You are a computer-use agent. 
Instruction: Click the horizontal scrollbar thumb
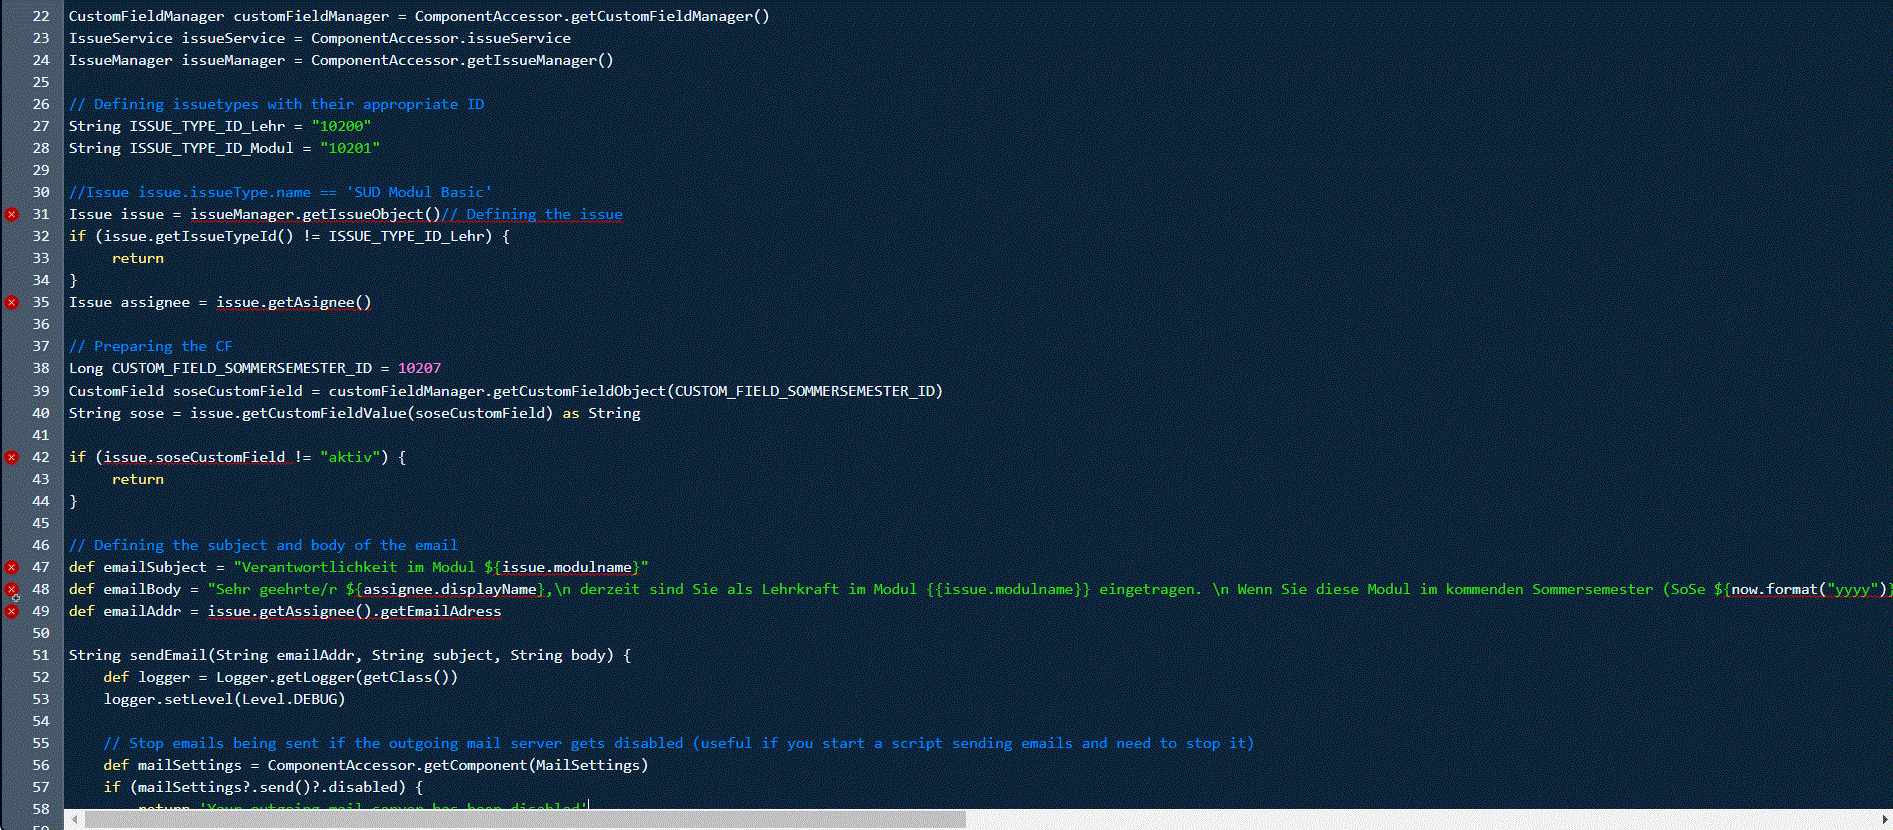coord(525,820)
